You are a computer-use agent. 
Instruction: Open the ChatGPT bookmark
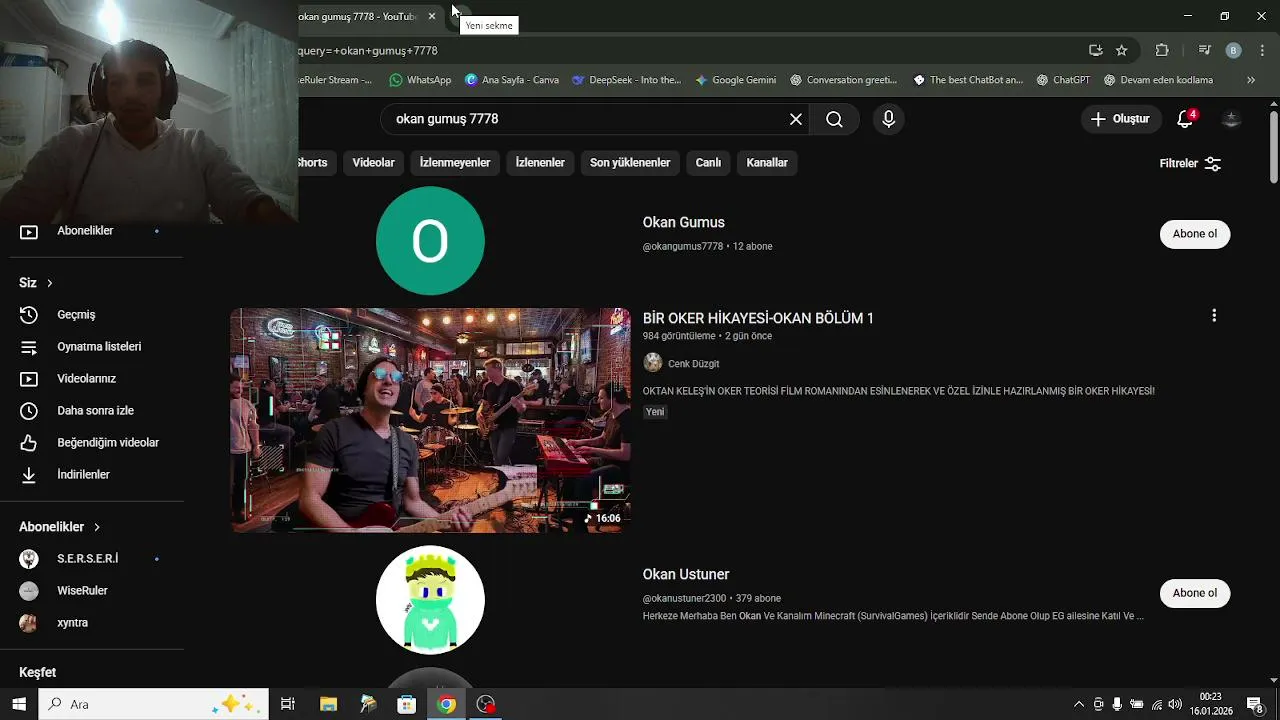1063,80
